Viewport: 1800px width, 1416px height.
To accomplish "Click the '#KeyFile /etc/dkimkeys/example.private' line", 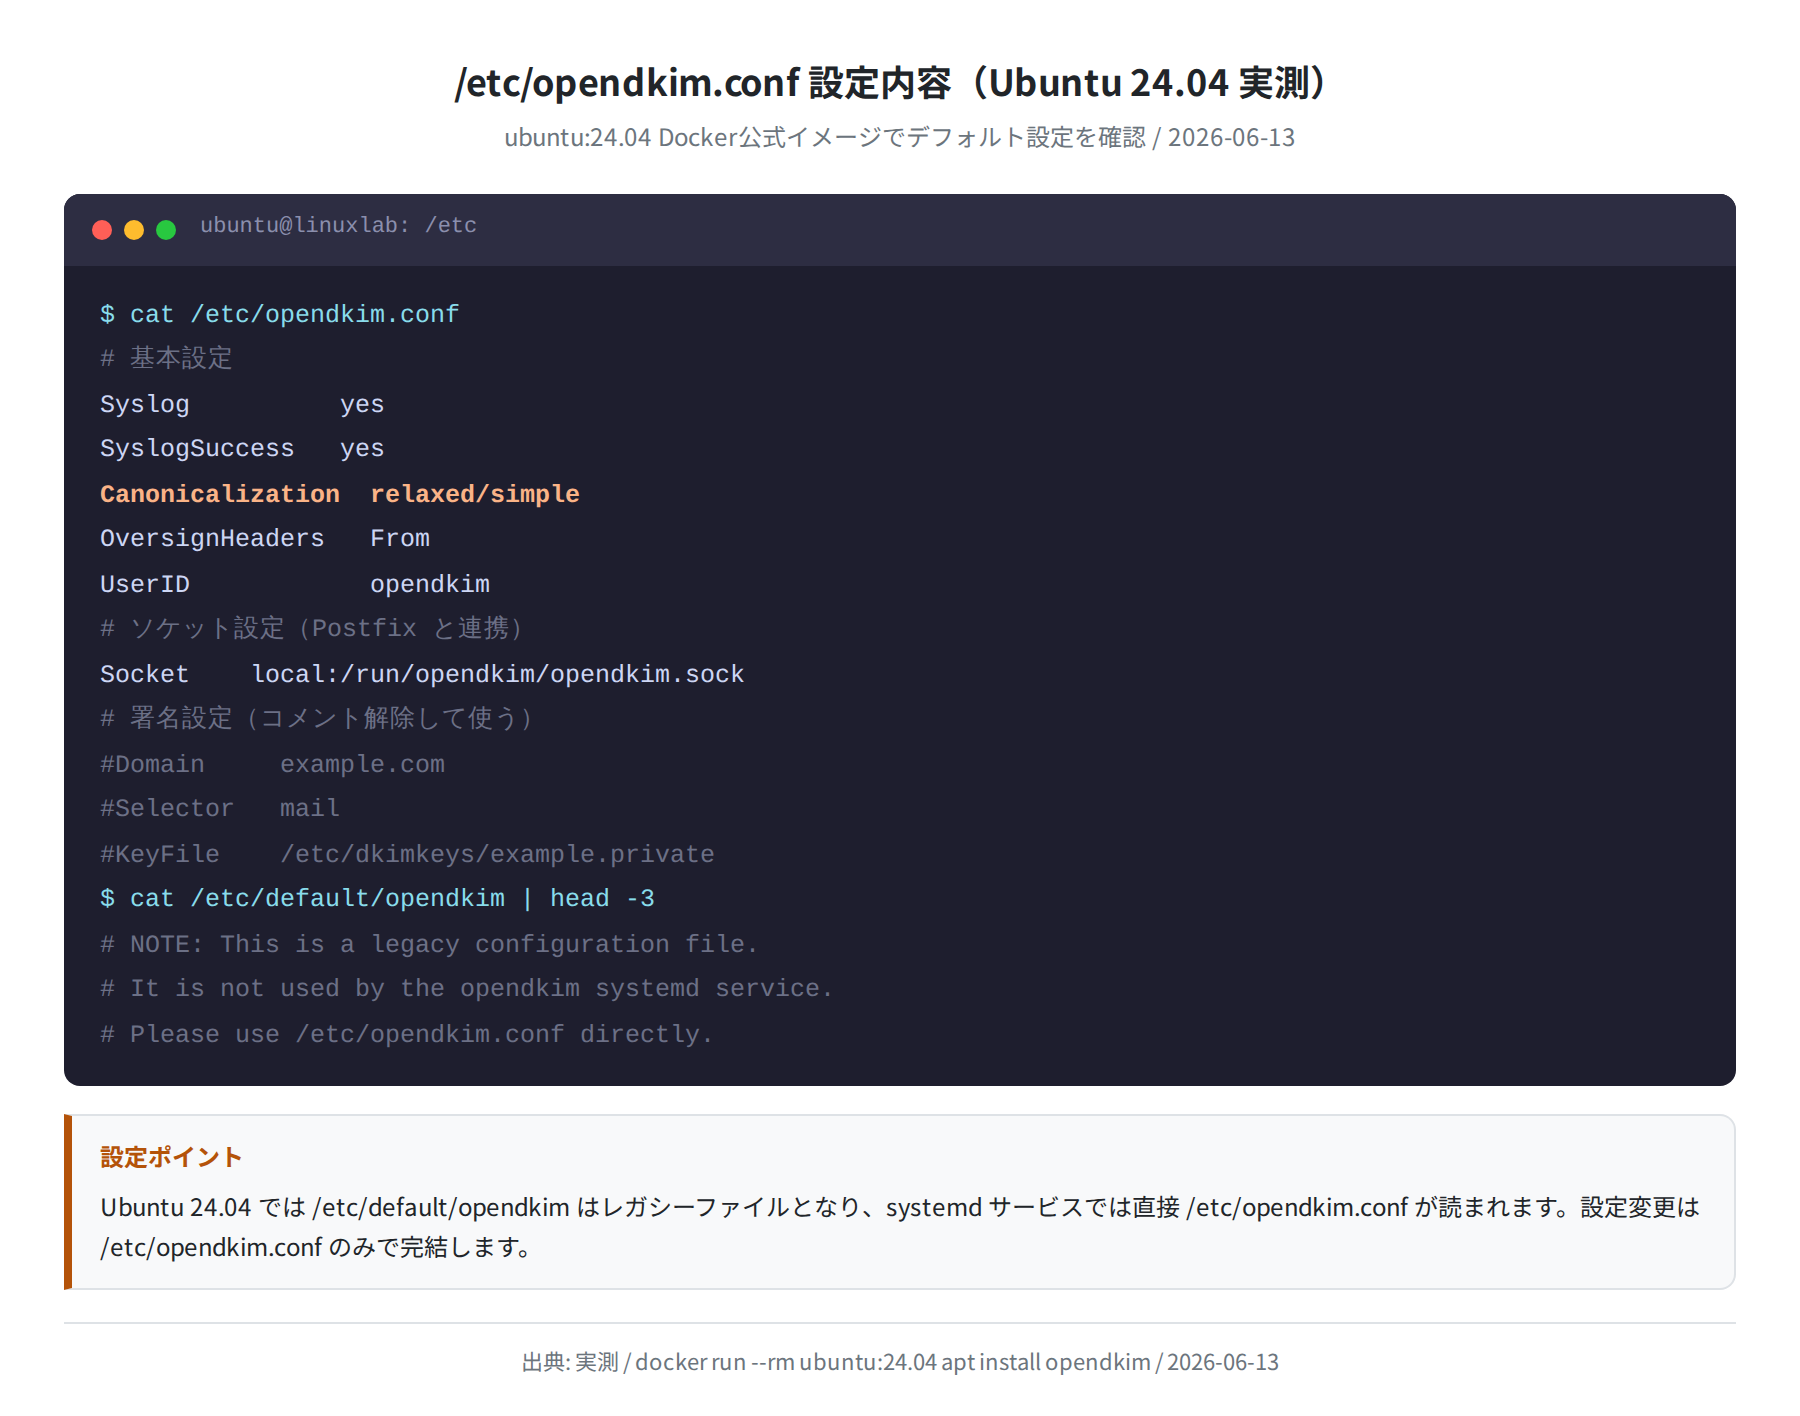I will pyautogui.click(x=407, y=854).
